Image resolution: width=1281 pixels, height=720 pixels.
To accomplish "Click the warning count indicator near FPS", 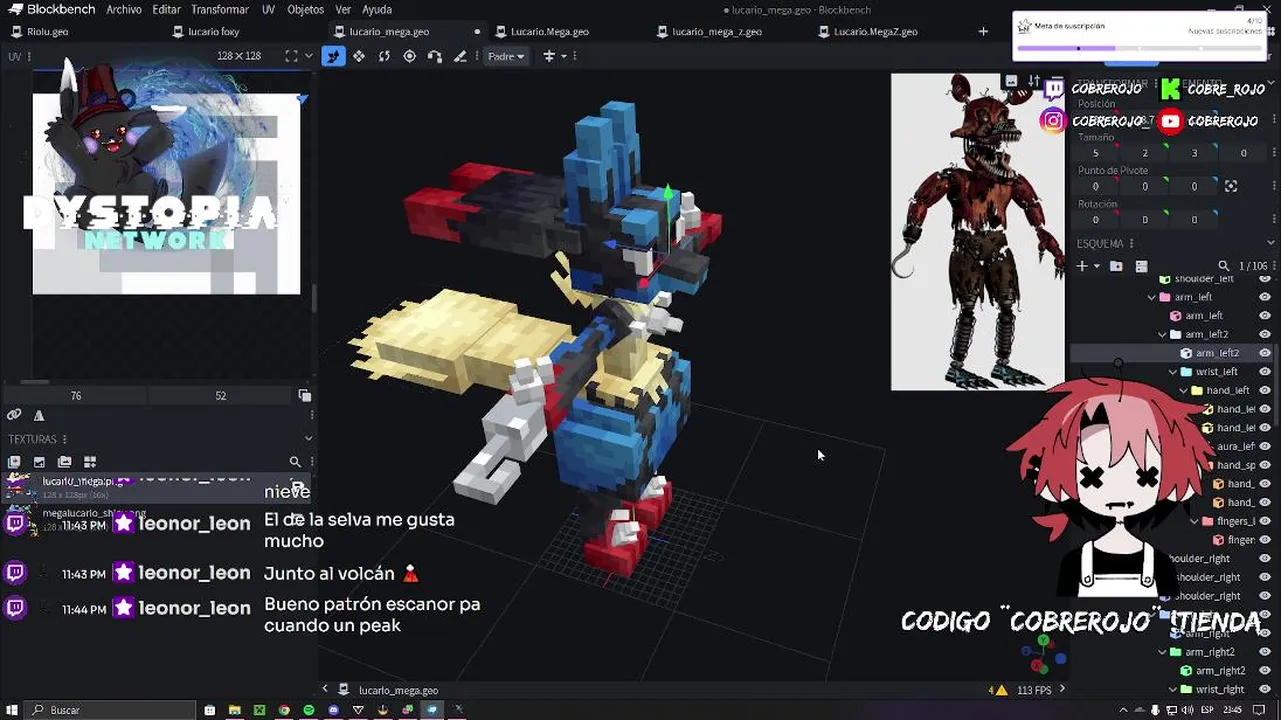I will [996, 690].
